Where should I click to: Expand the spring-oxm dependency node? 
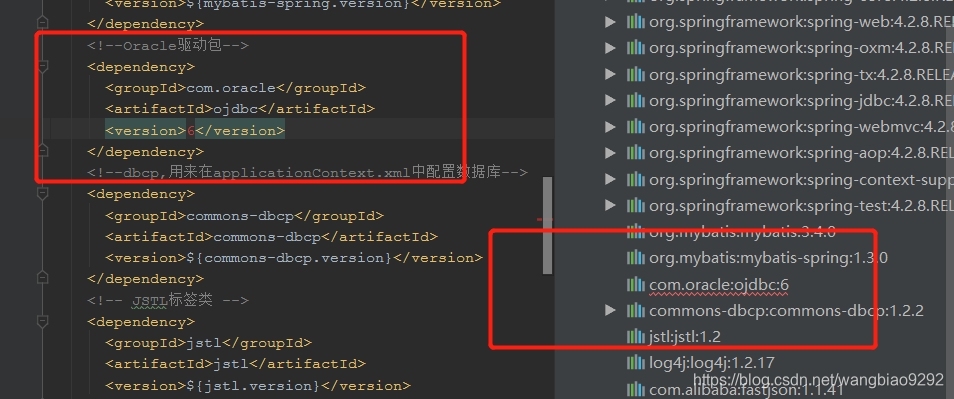[x=610, y=48]
